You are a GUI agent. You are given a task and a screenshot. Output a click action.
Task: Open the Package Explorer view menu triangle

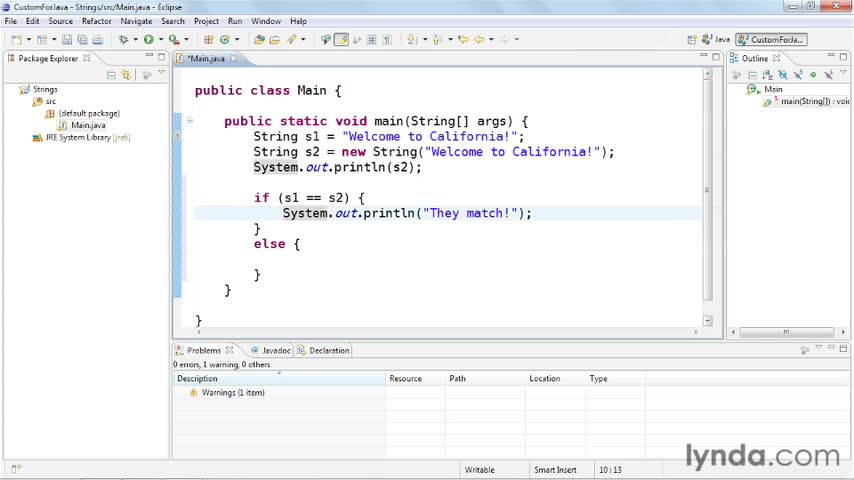pos(161,72)
